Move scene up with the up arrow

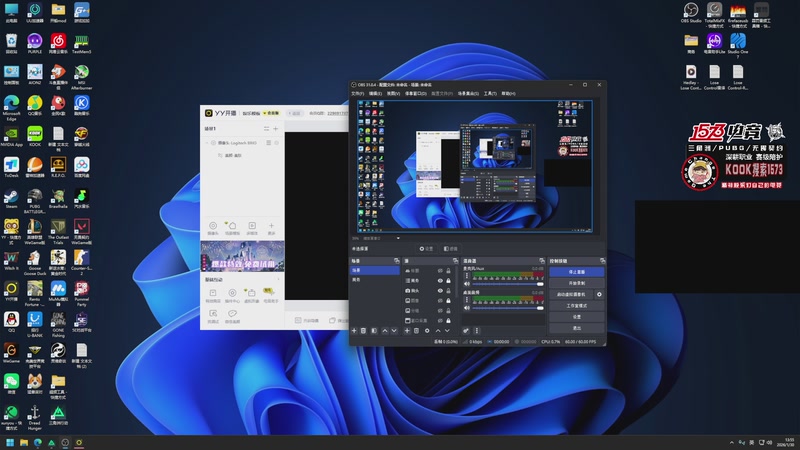coord(385,331)
